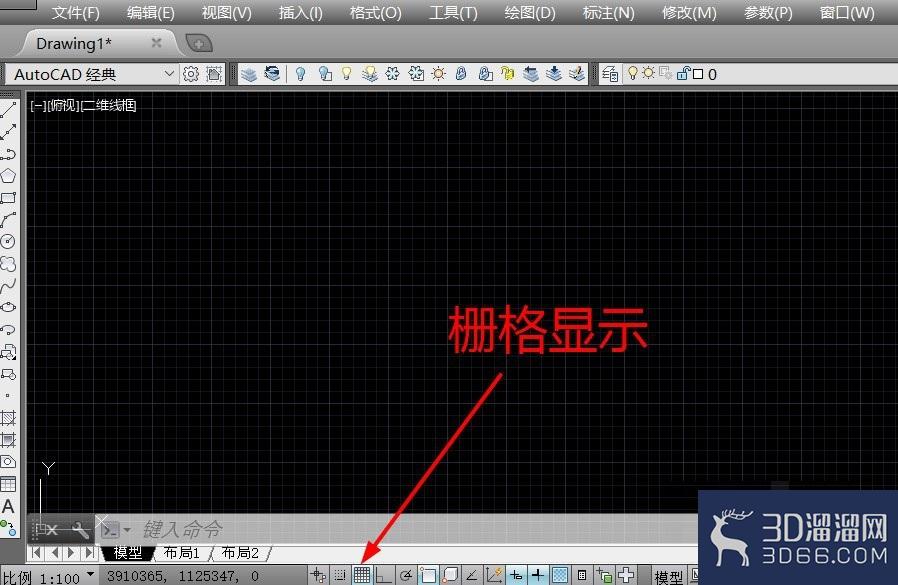
Task: Click the Layer Previous icon
Action: [273, 73]
